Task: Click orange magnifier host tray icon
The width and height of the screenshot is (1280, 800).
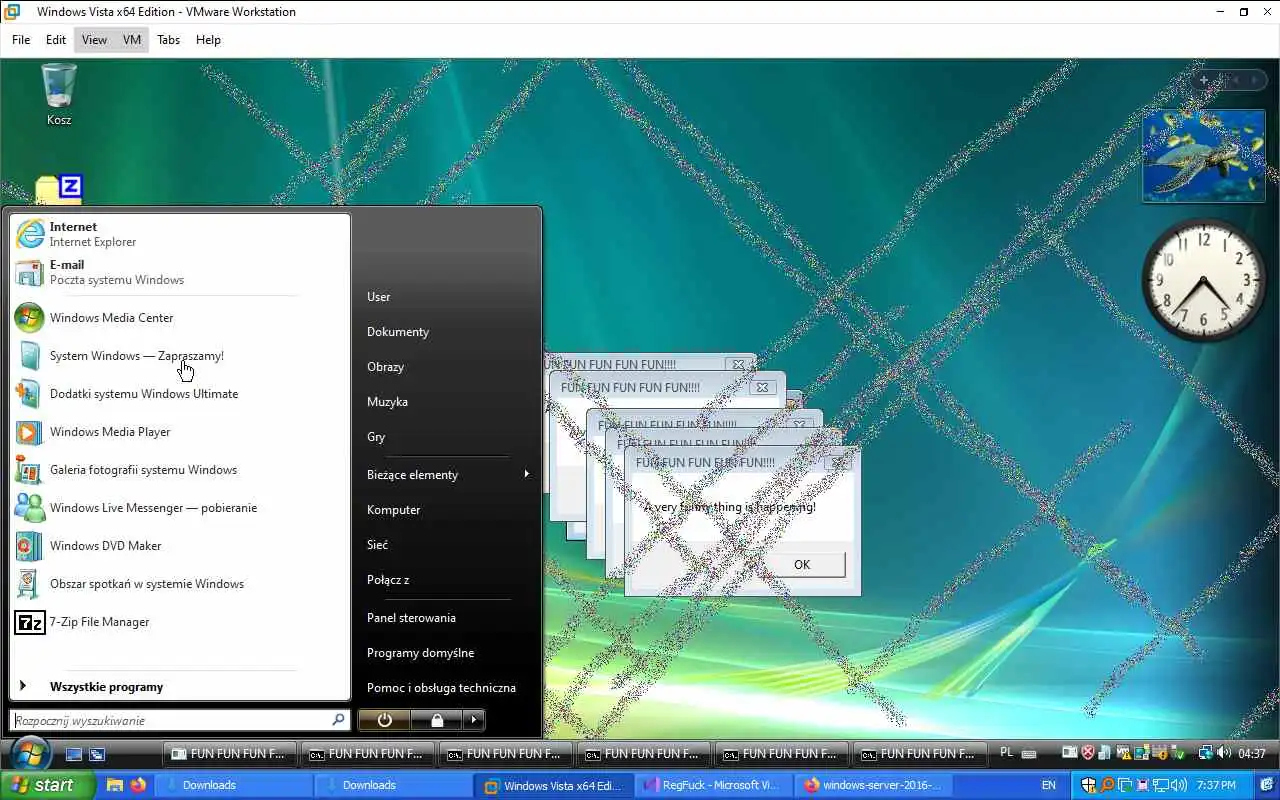Action: [1107, 785]
